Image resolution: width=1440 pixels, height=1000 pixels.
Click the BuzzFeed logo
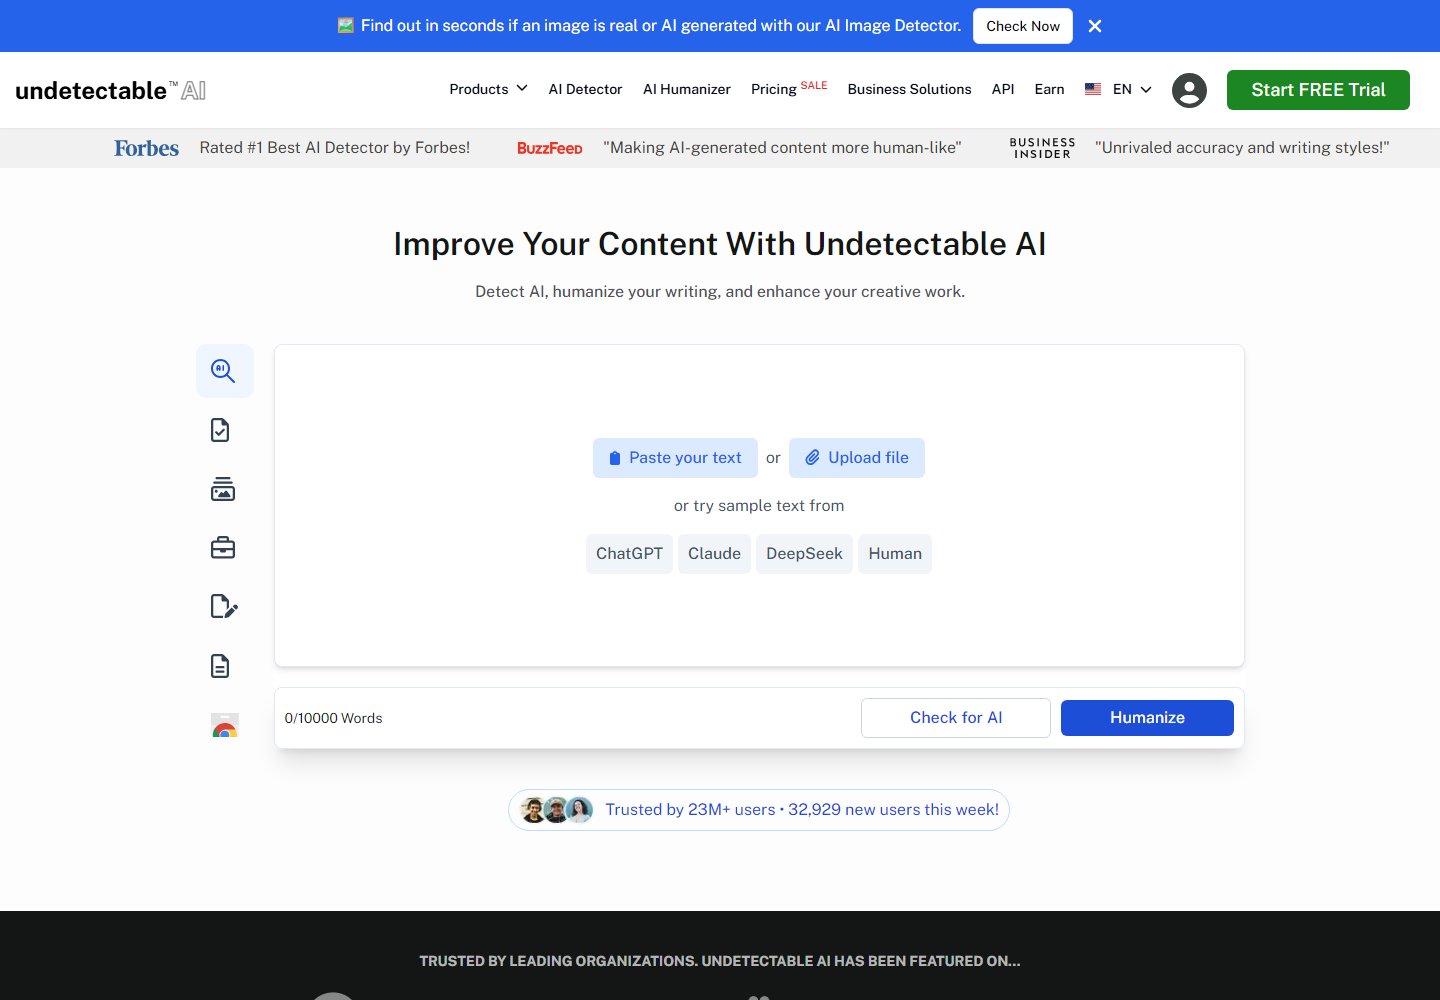click(549, 148)
